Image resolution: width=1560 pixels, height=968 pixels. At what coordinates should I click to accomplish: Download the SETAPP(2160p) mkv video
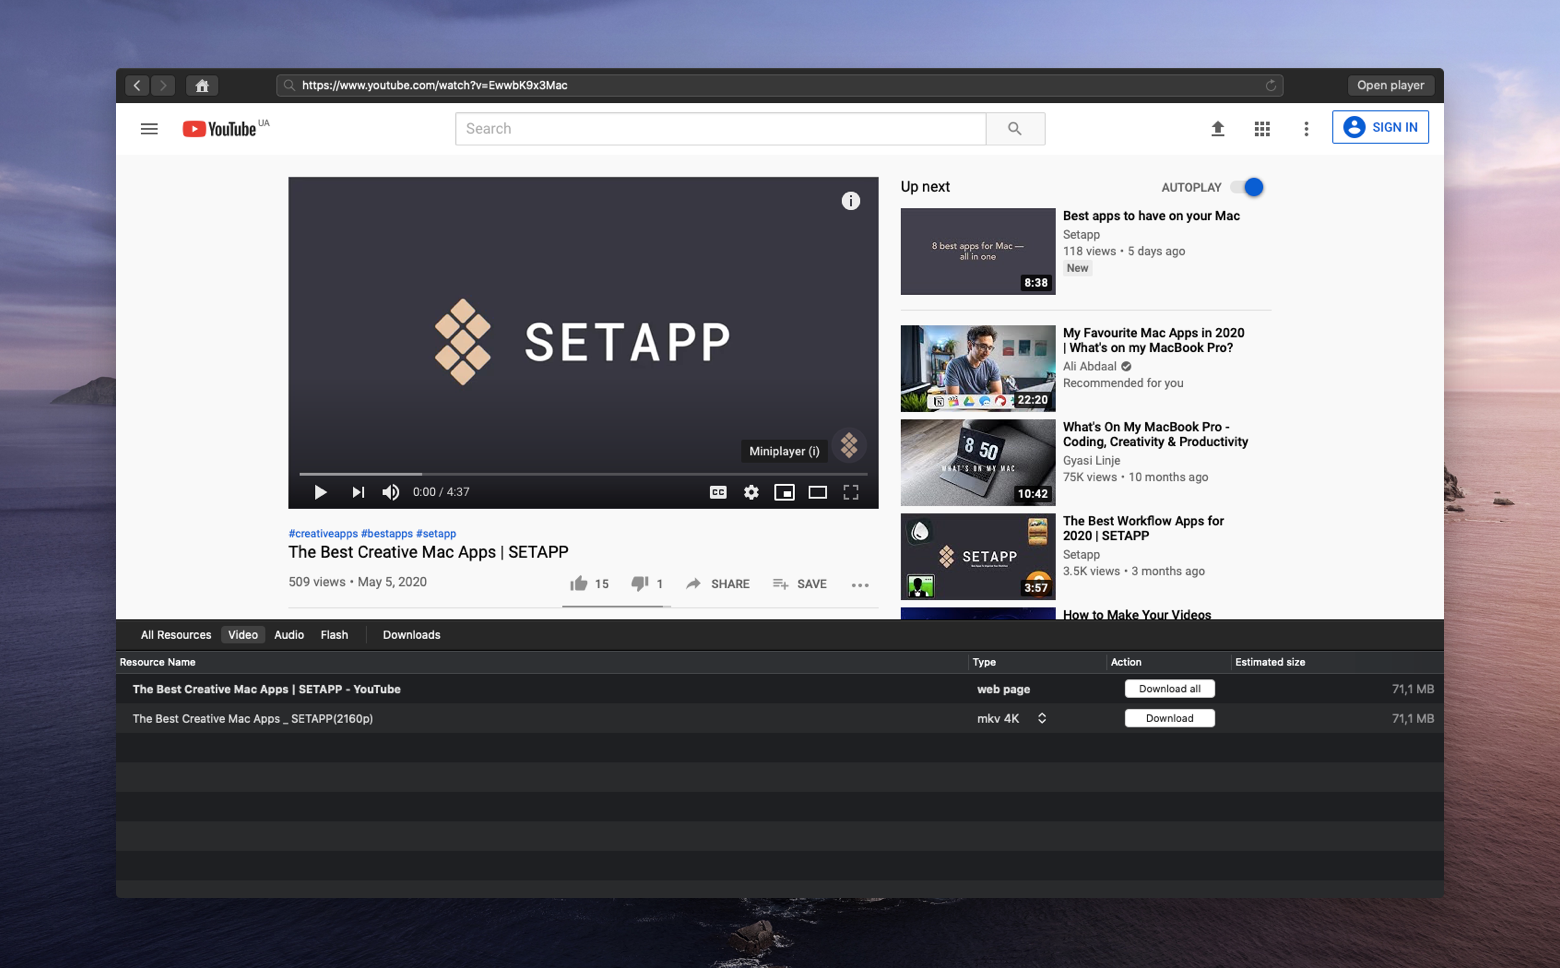[1170, 718]
